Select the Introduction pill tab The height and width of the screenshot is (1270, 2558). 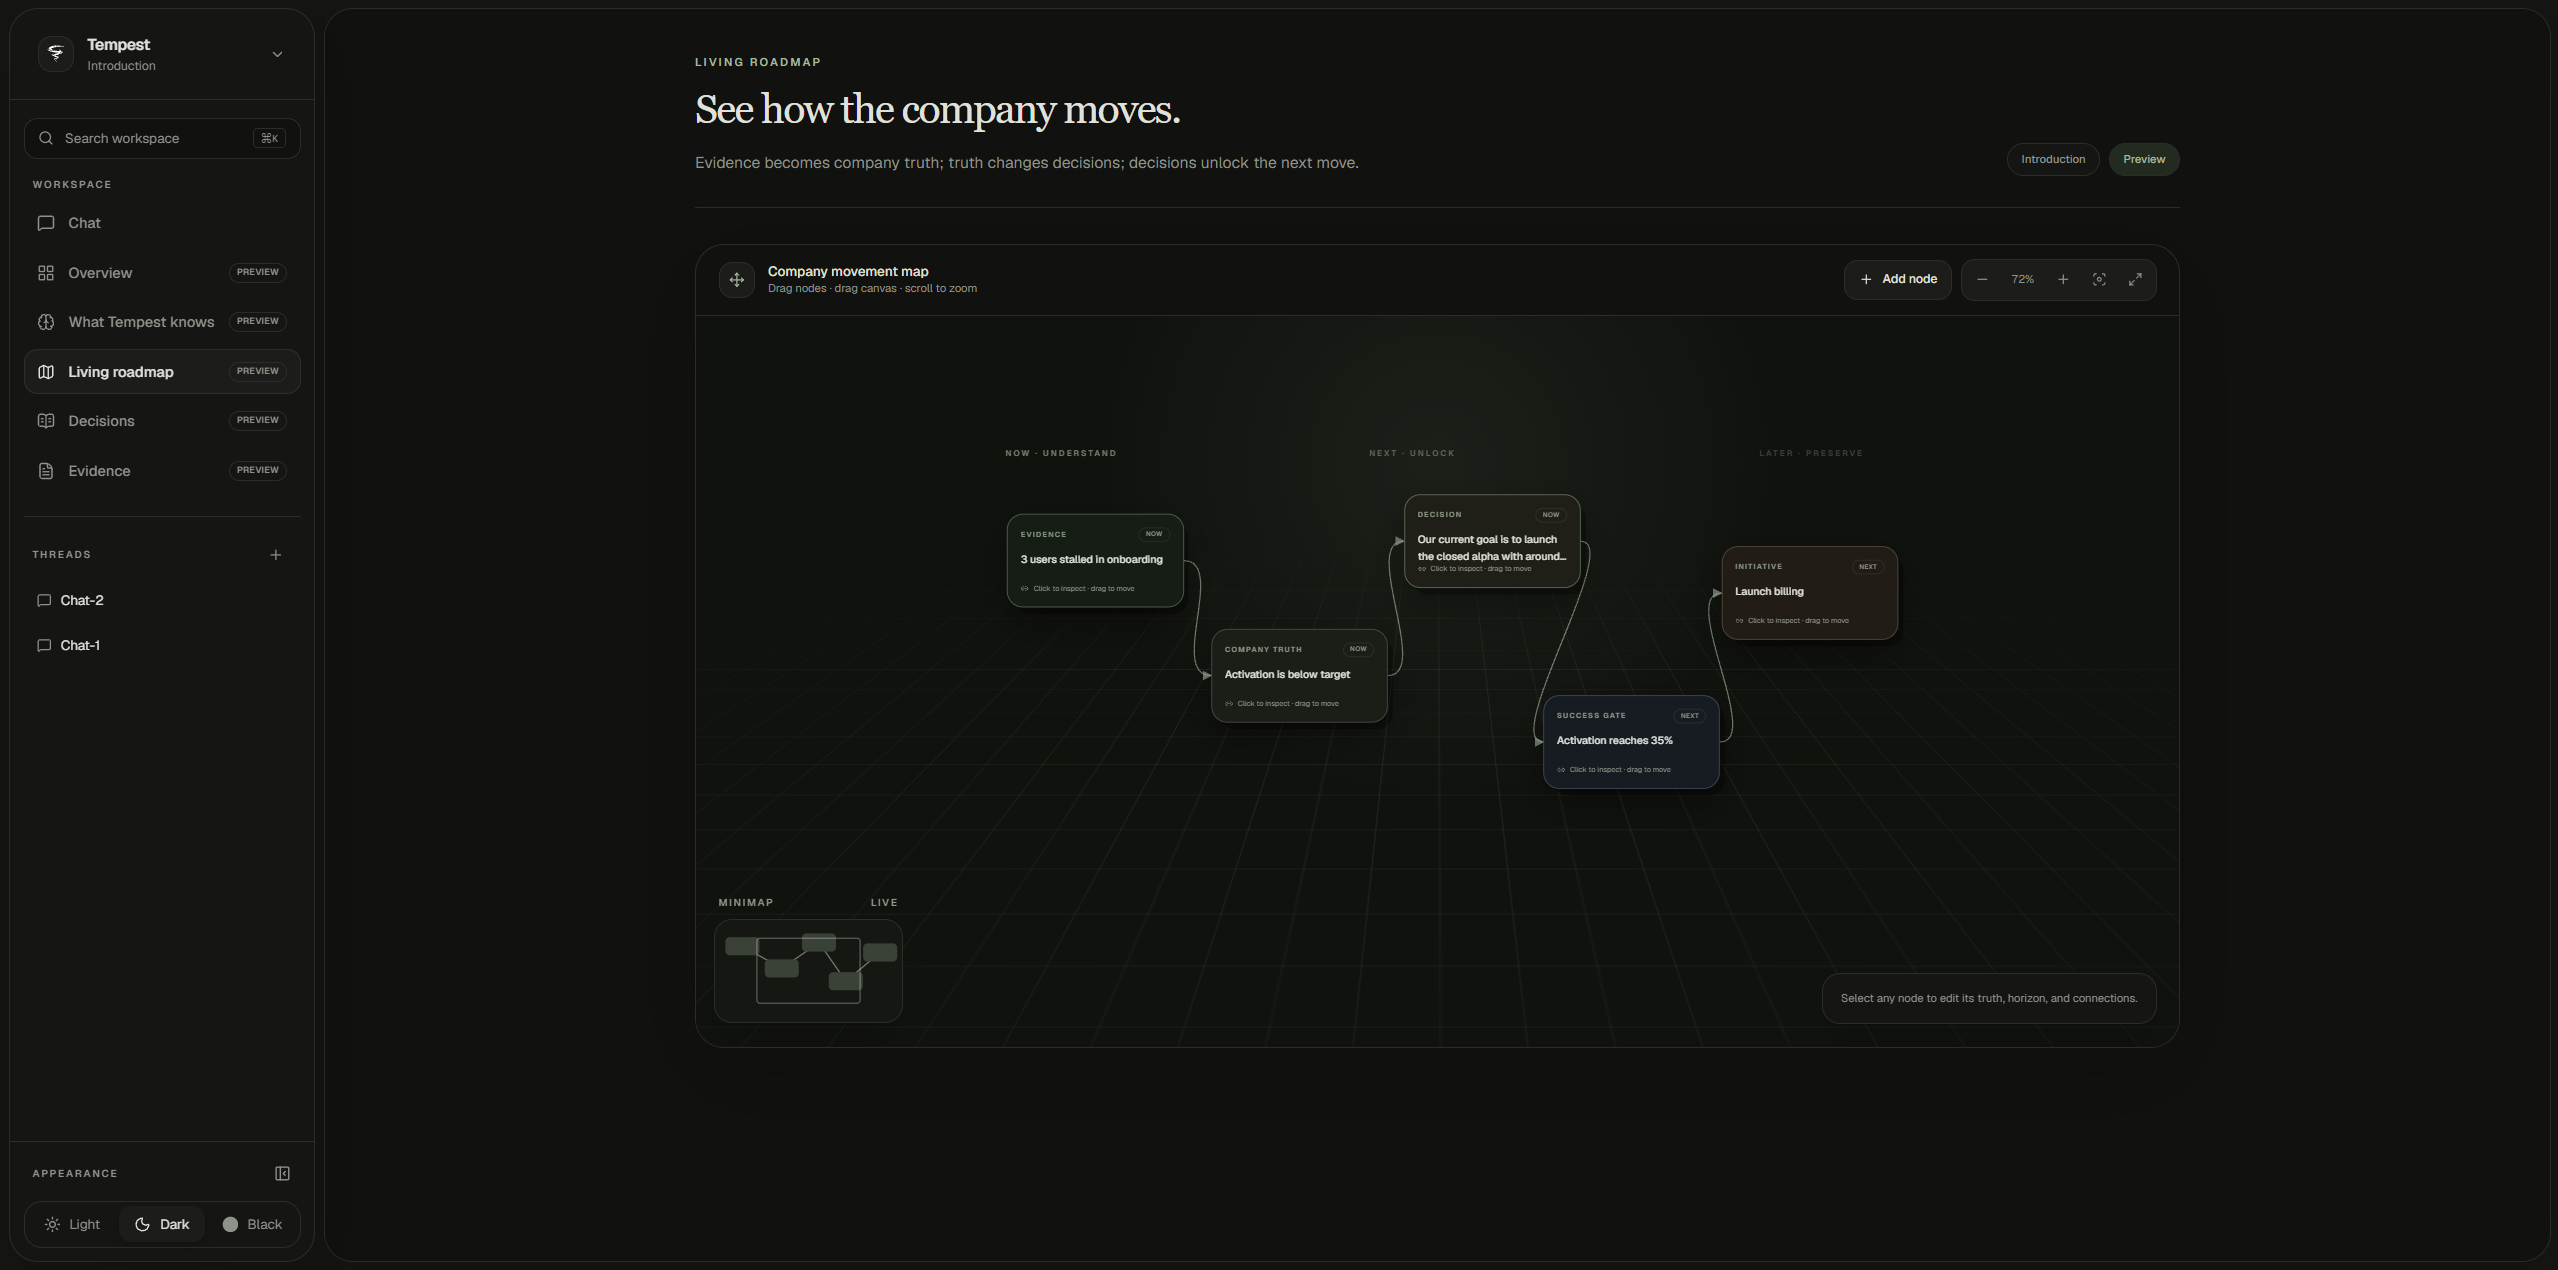click(x=2053, y=160)
